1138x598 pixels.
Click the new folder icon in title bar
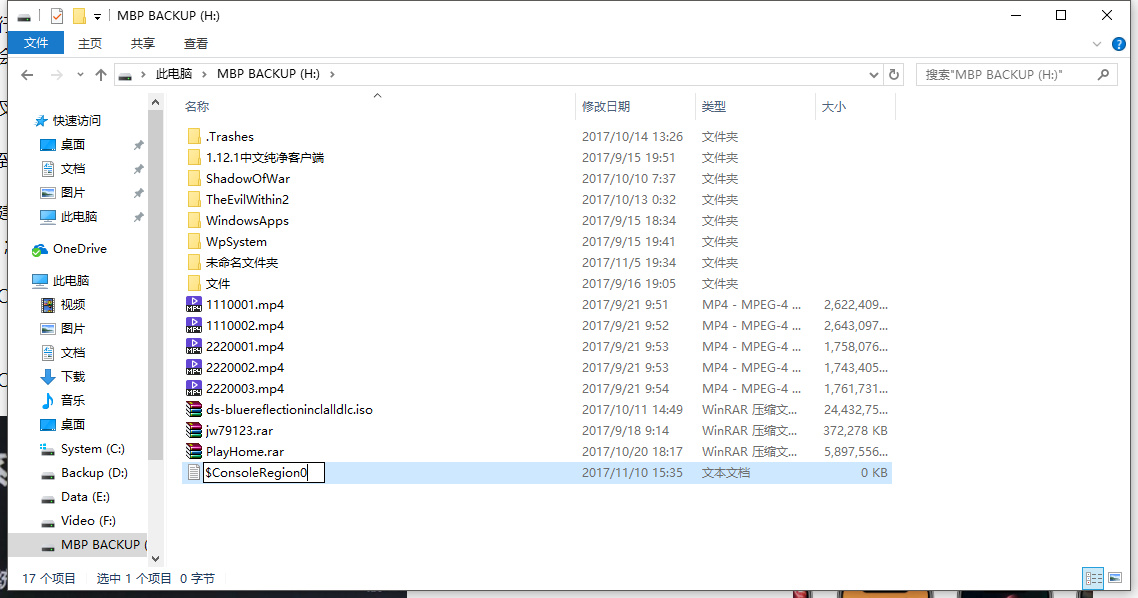tap(79, 15)
